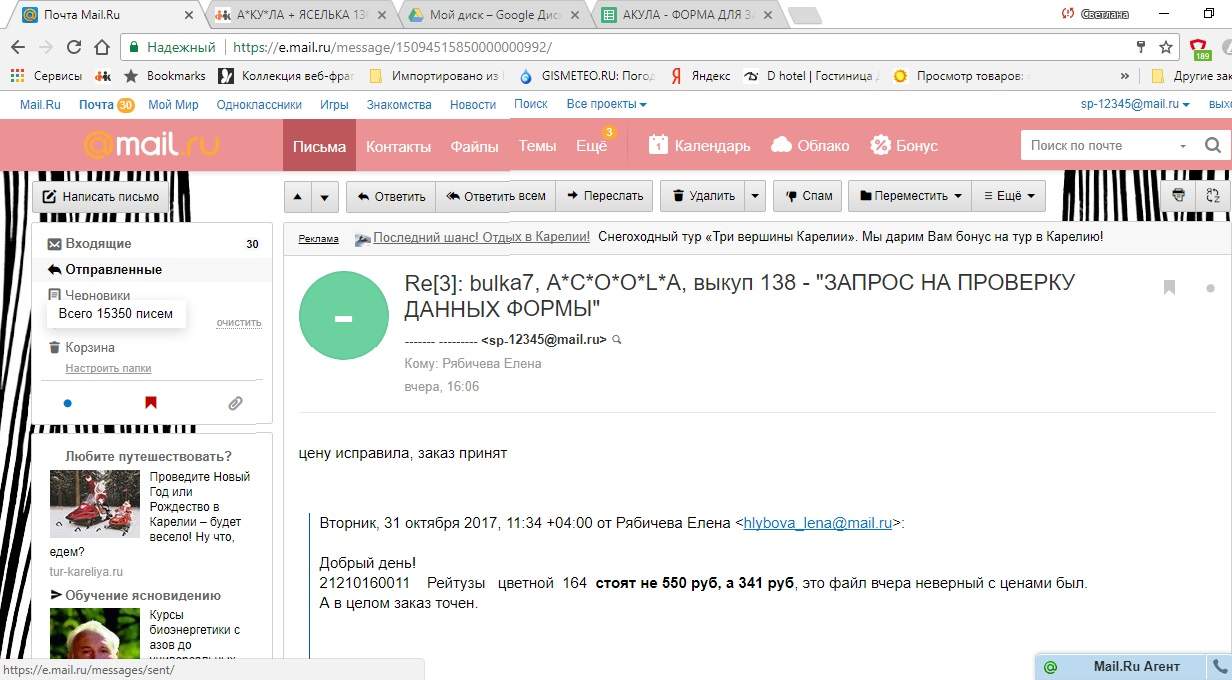The image size is (1232, 680).
Task: Click the Ответить button
Action: coord(391,196)
